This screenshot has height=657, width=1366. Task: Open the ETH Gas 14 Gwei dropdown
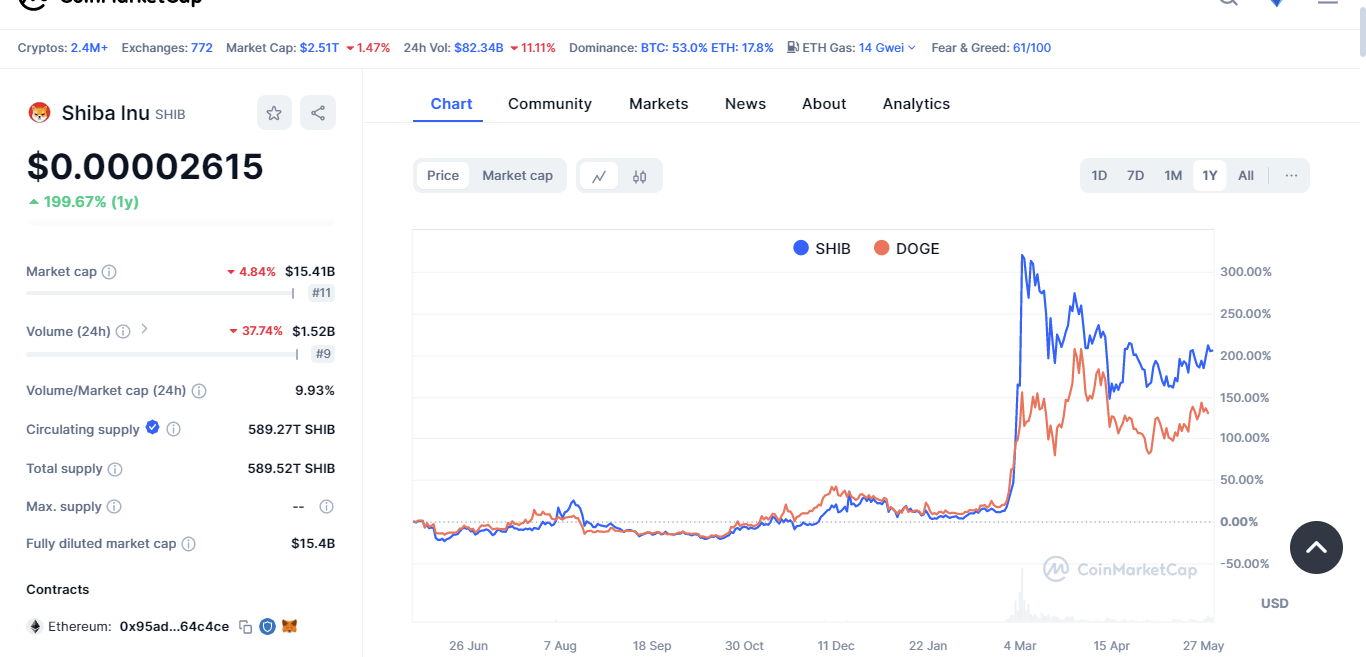pos(887,48)
